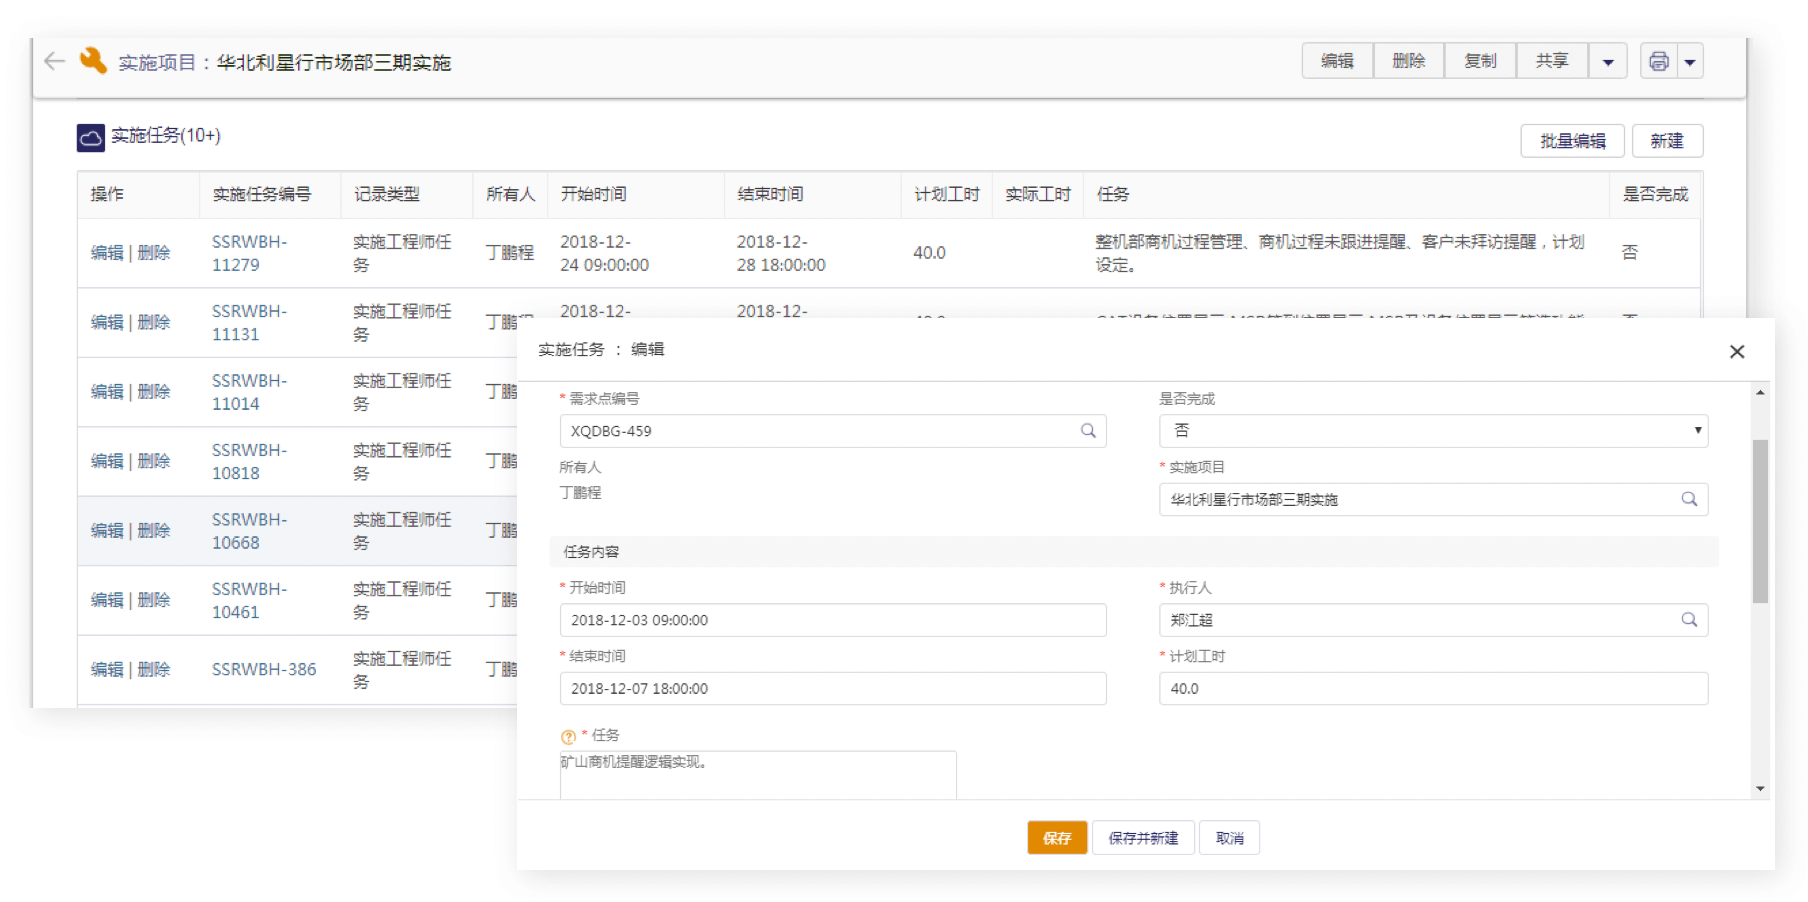The width and height of the screenshot is (1808, 902).
Task: Expand the print options dropdown arrow
Action: pyautogui.click(x=1690, y=61)
